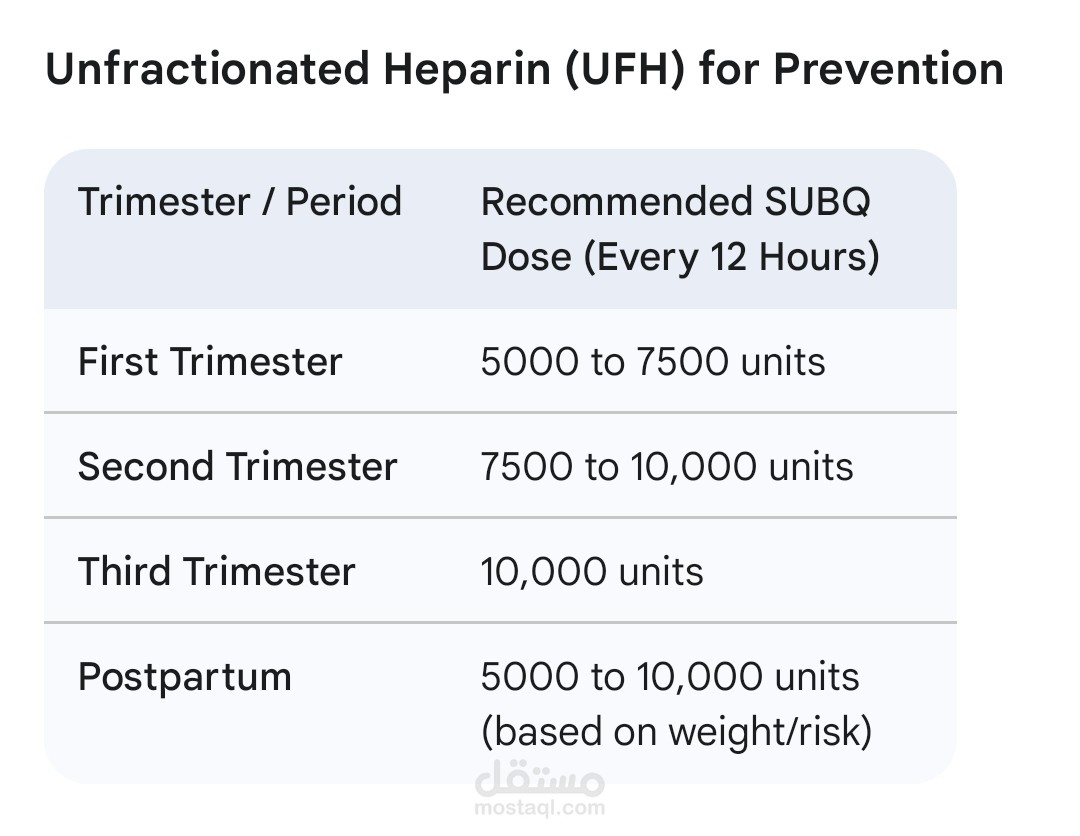Click the '(based on weight/risk)' note

[x=676, y=731]
